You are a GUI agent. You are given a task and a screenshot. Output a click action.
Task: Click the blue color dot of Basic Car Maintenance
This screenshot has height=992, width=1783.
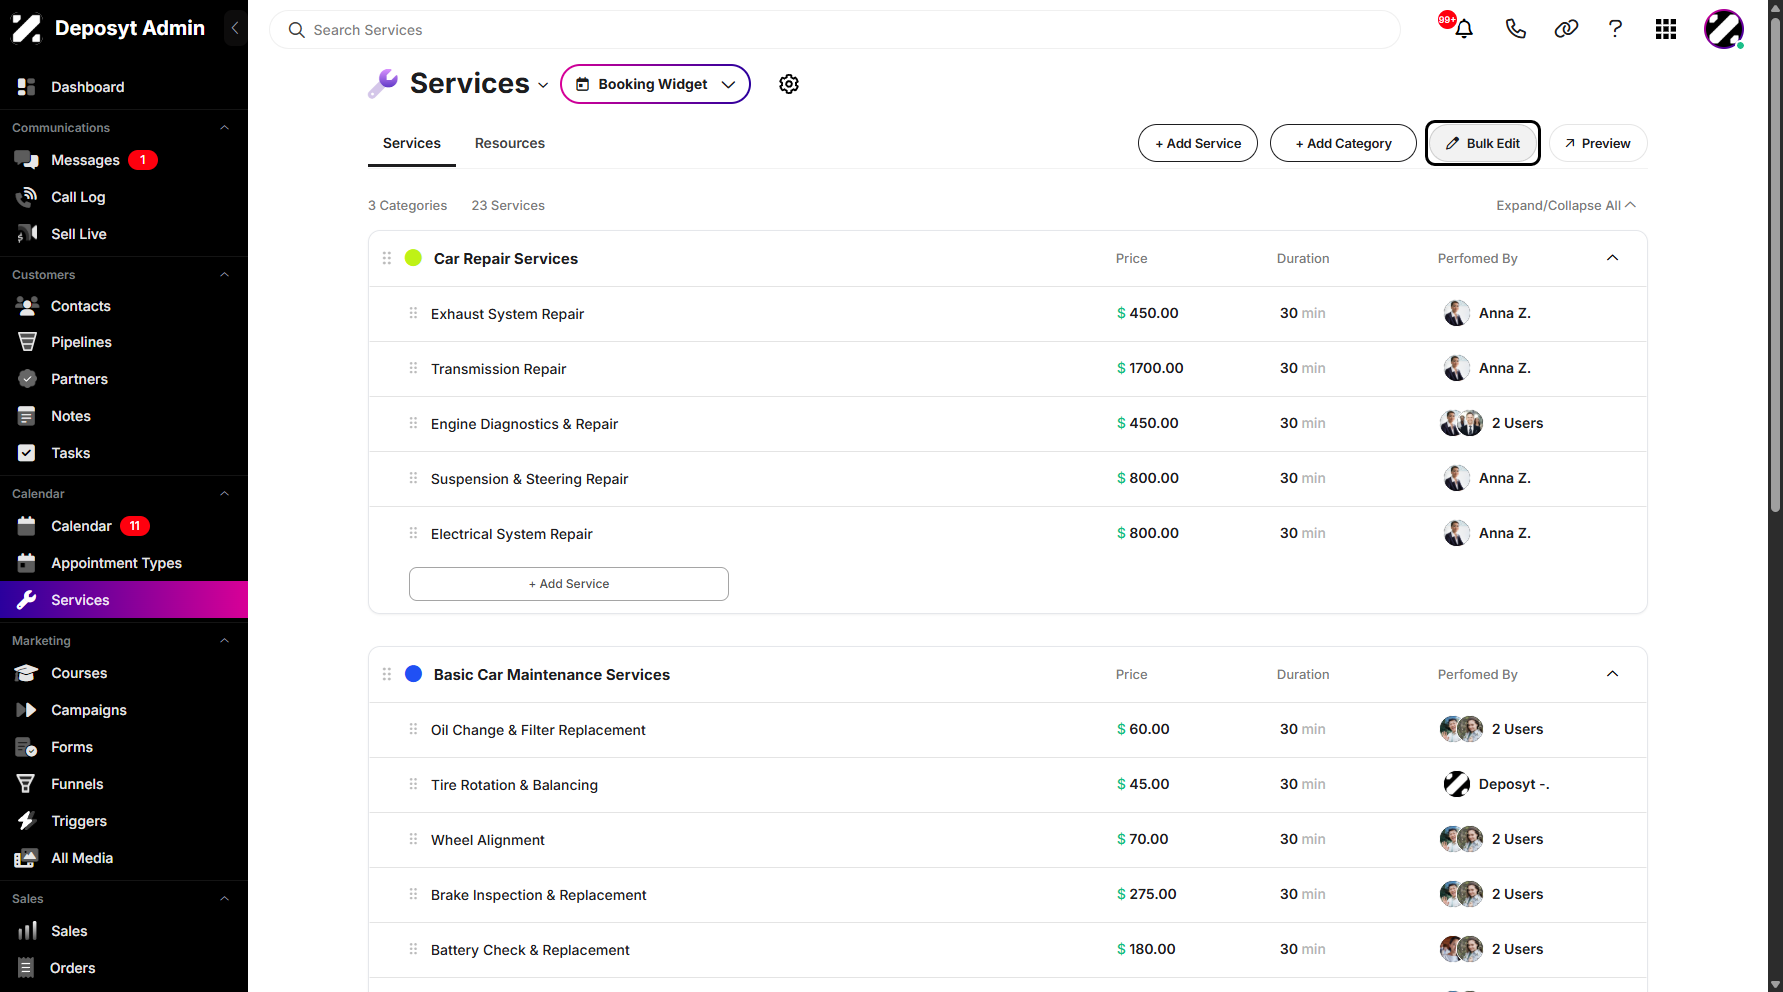pyautogui.click(x=413, y=674)
